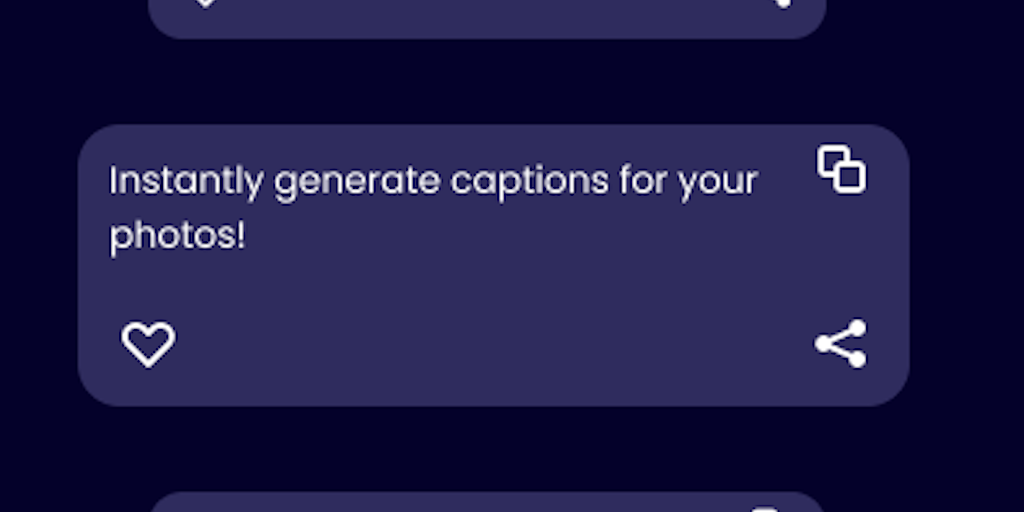The width and height of the screenshot is (1024, 512).
Task: Share the photo captions card
Action: pyautogui.click(x=840, y=344)
